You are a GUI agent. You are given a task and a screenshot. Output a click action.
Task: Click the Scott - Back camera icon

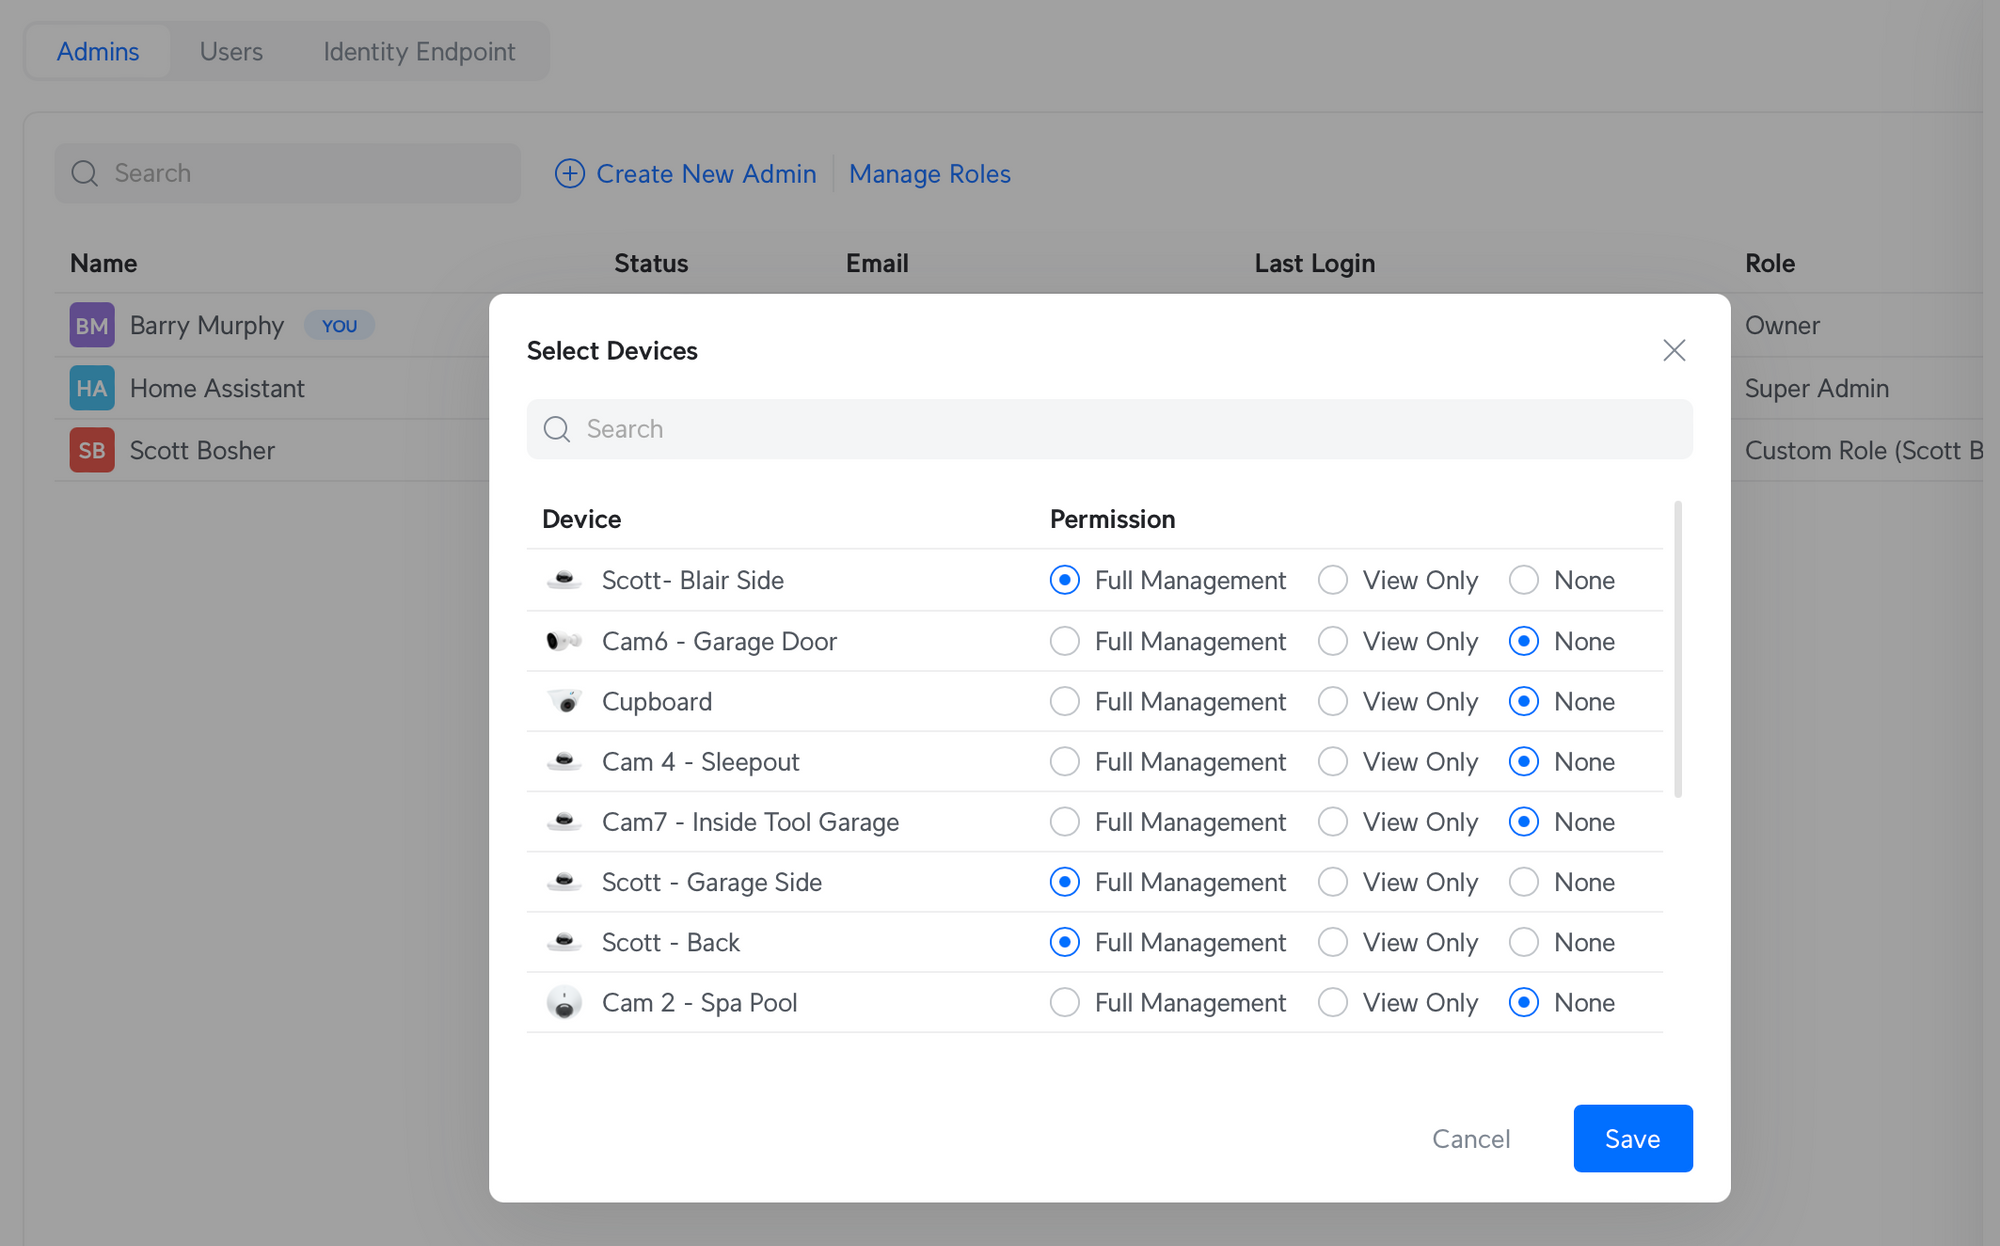click(x=564, y=942)
